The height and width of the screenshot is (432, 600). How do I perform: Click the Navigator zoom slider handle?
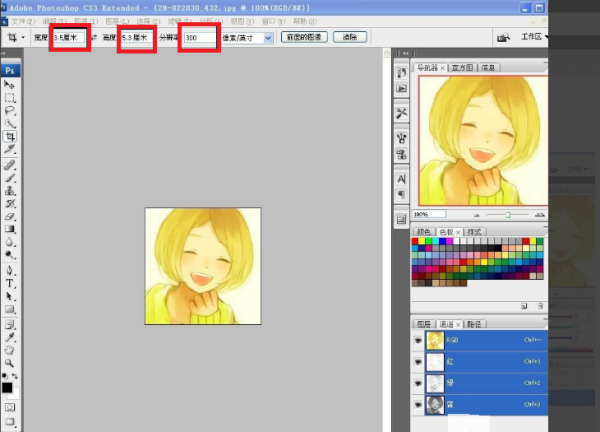pos(508,215)
